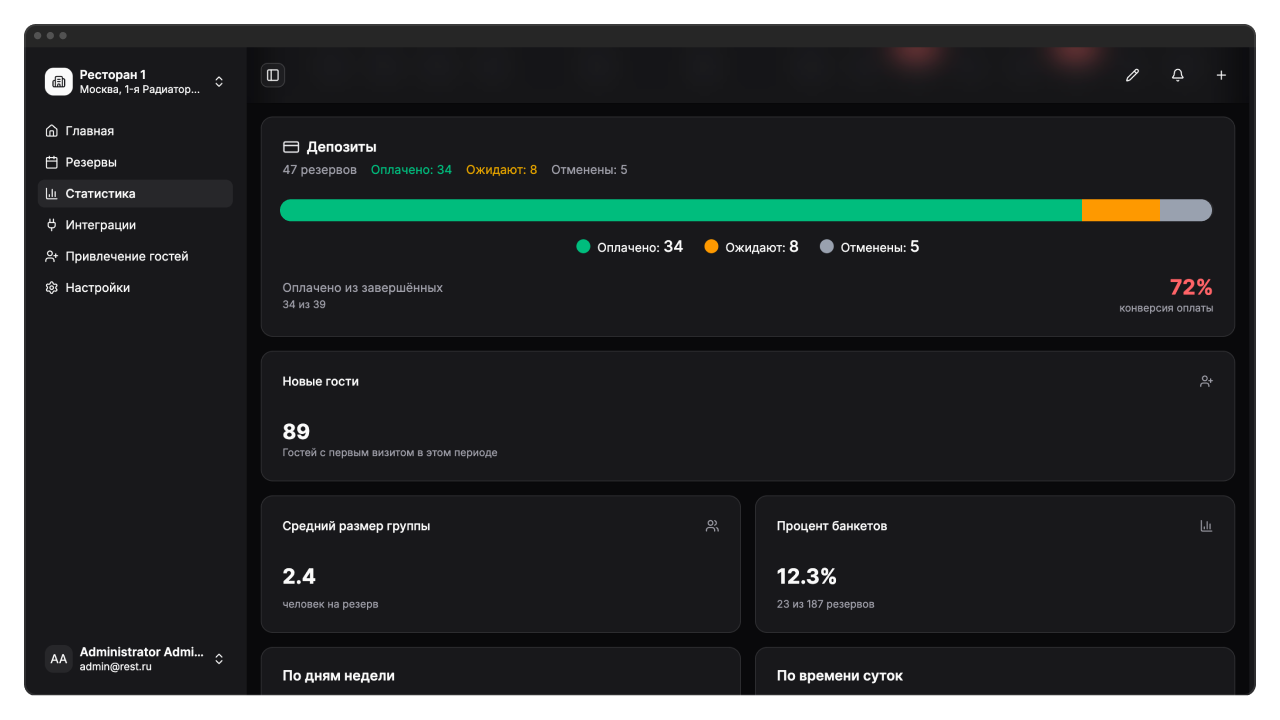
Task: Open notifications bell icon
Action: (x=1177, y=75)
